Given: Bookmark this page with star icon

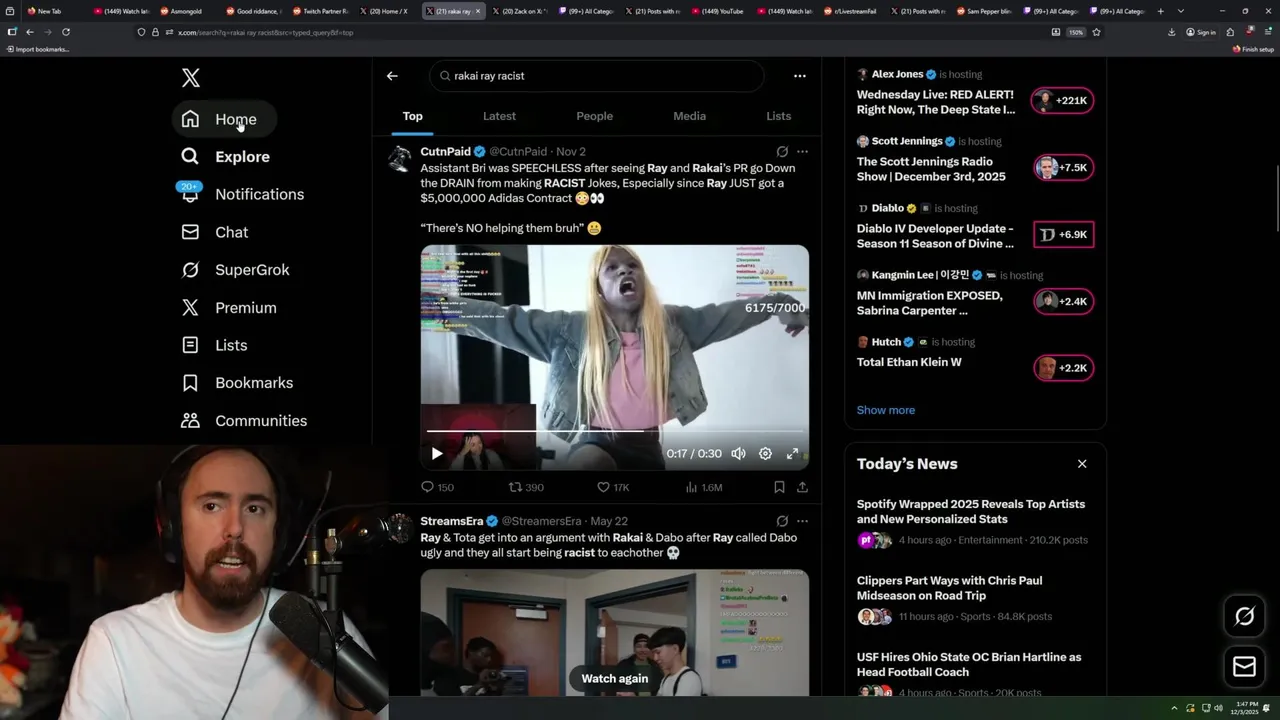Looking at the screenshot, I should (x=1096, y=32).
